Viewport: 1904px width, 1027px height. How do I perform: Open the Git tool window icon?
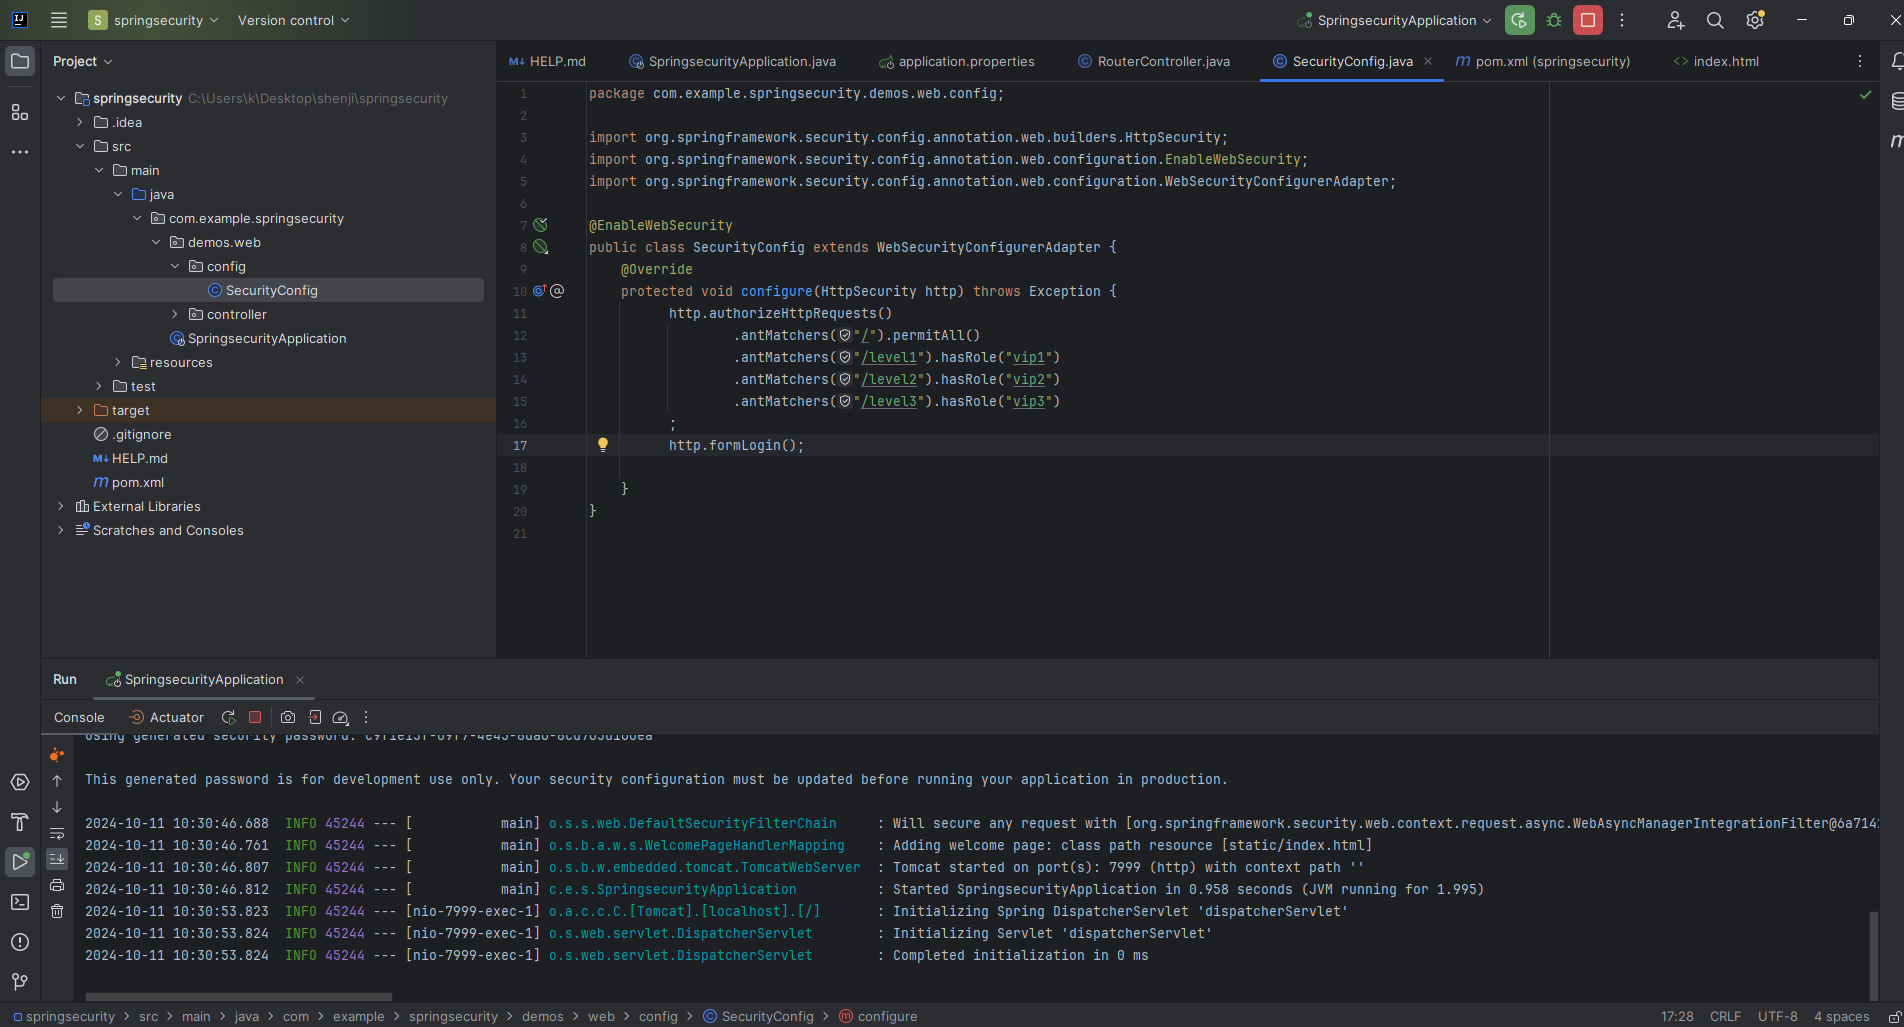pyautogui.click(x=20, y=982)
